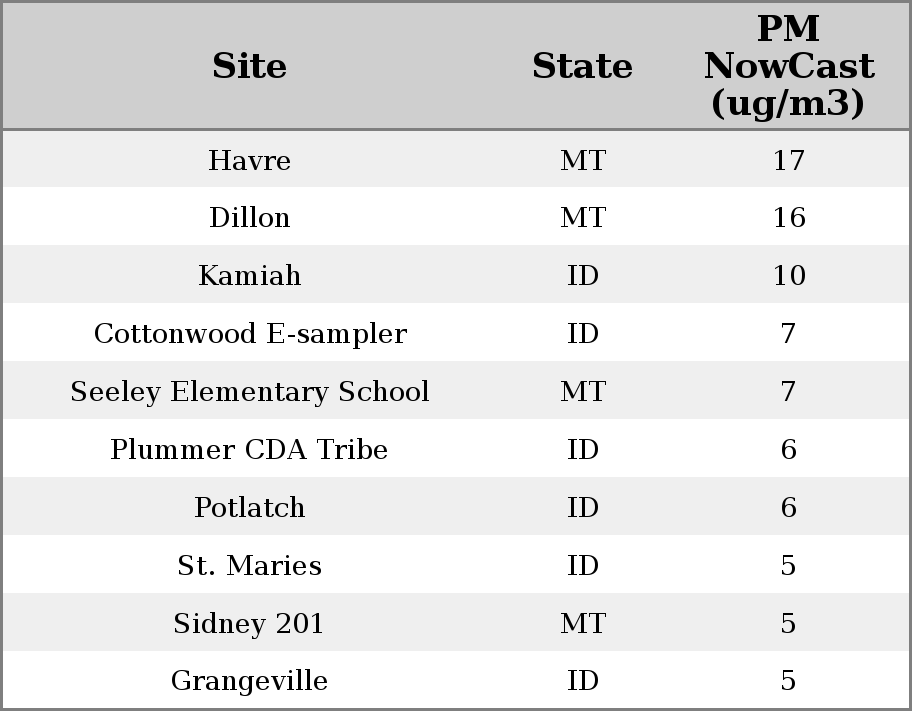Click Kamiah's PM NowCast value 10

point(788,276)
